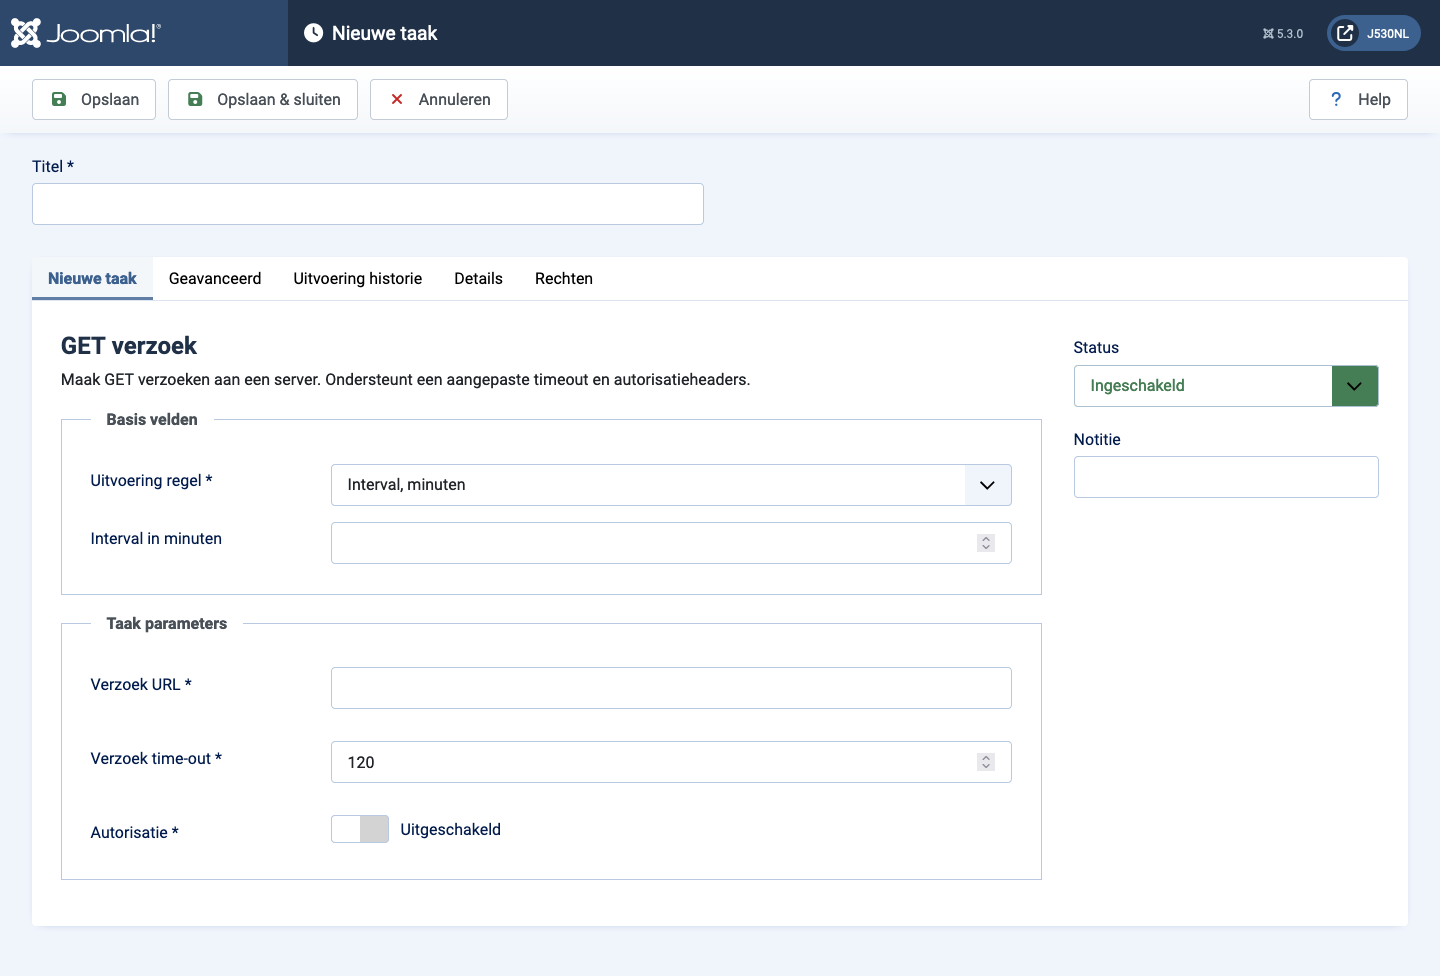Click the Nieuwe taak page title

[385, 33]
